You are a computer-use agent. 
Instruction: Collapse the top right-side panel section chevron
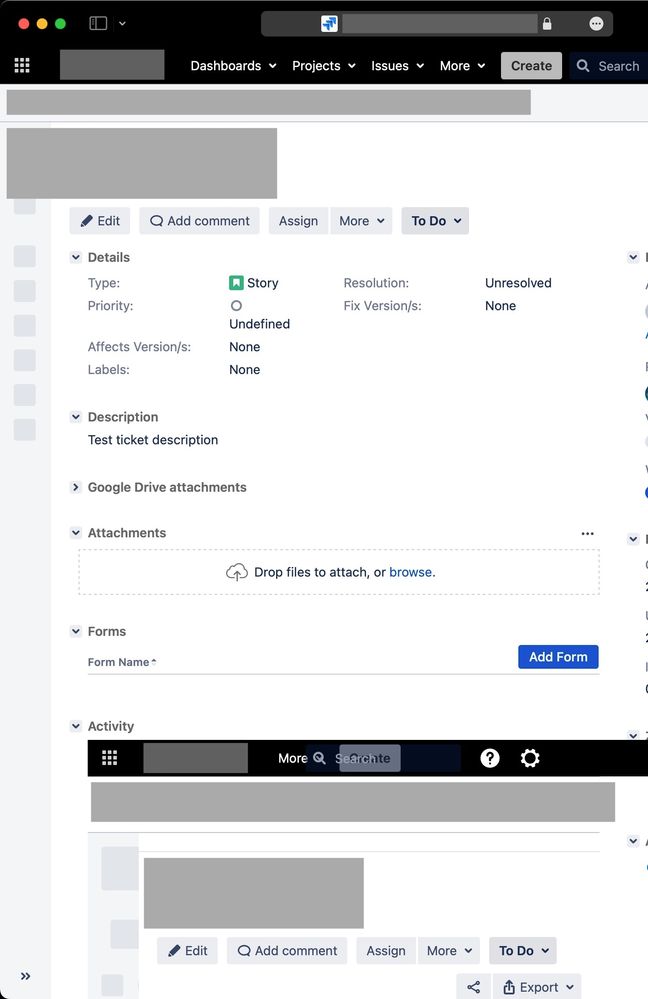pos(633,257)
